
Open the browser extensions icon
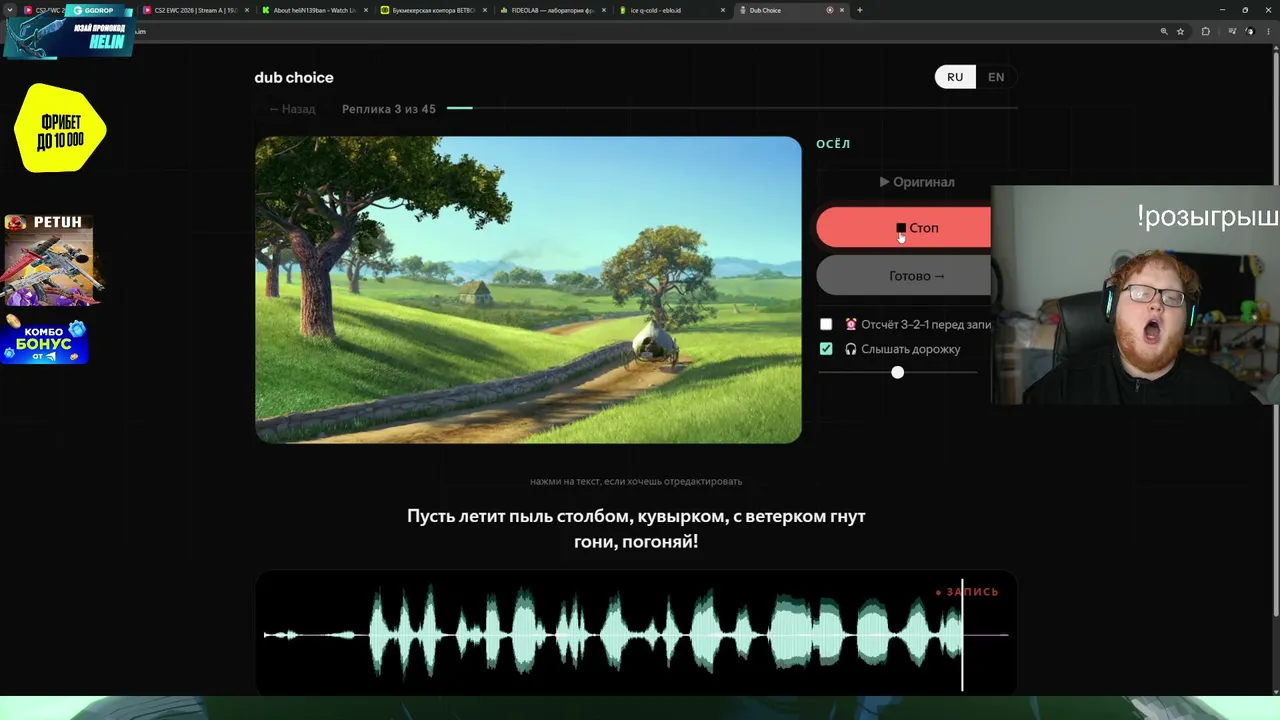tap(1206, 31)
